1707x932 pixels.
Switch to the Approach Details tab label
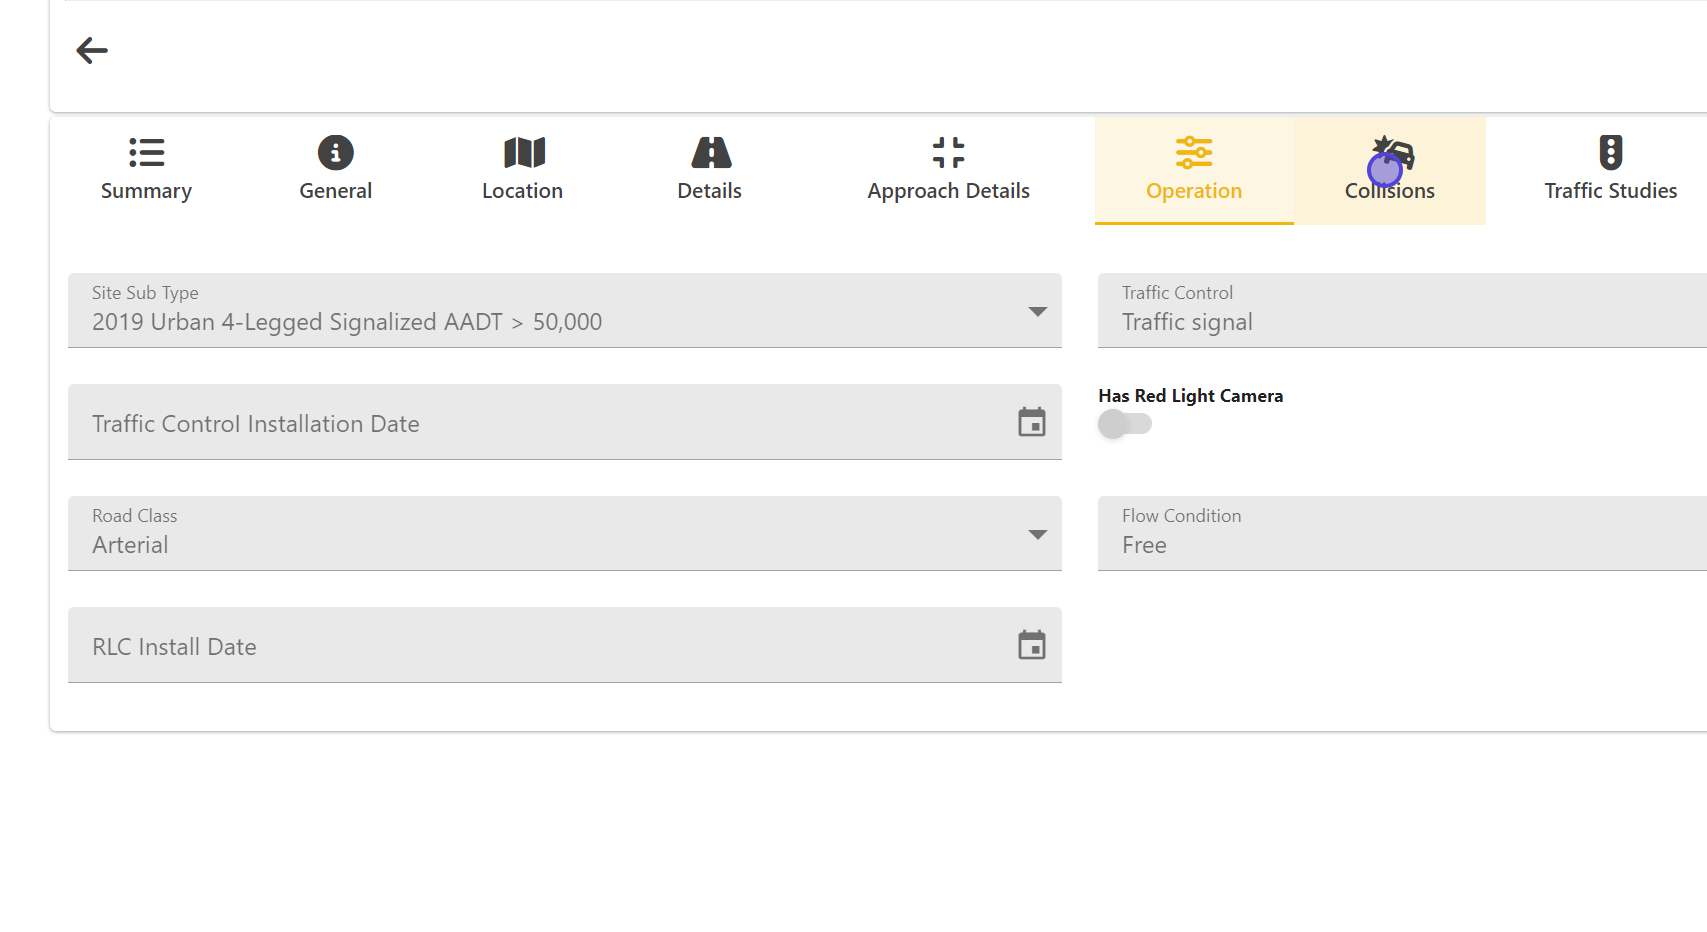pos(948,191)
